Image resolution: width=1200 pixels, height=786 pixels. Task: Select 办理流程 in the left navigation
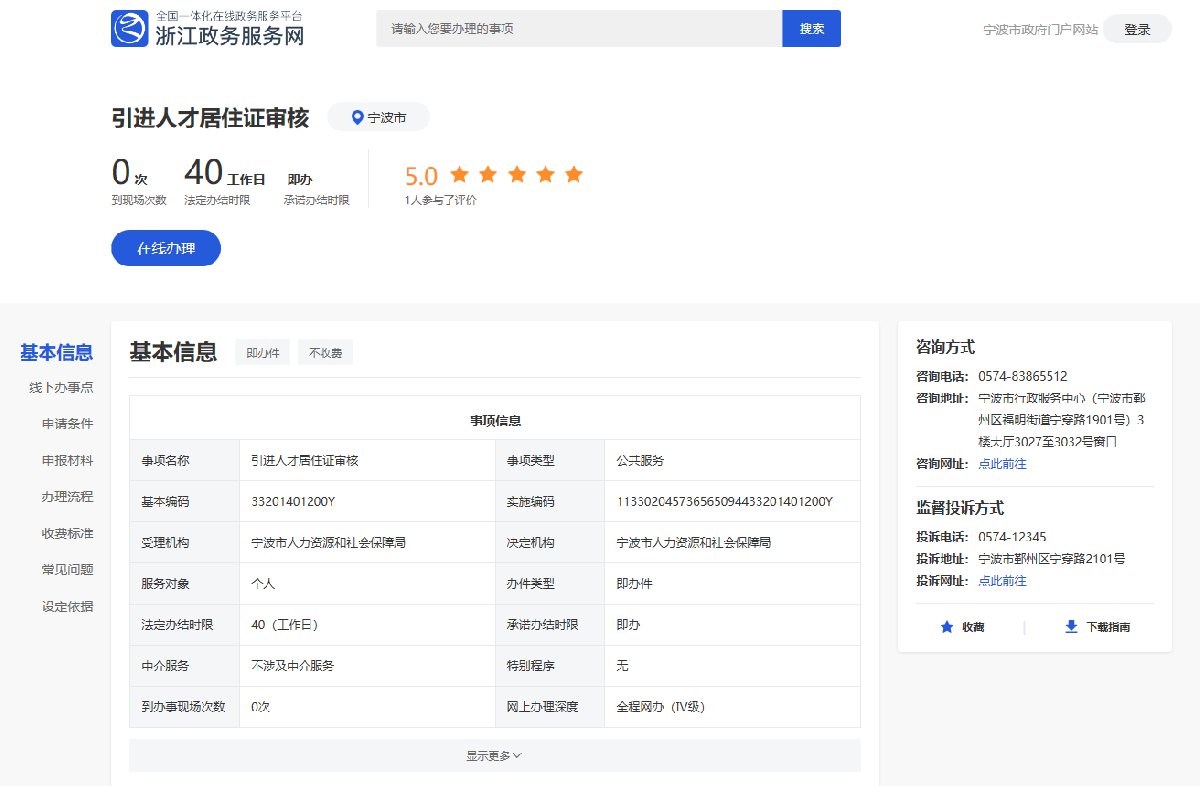67,497
